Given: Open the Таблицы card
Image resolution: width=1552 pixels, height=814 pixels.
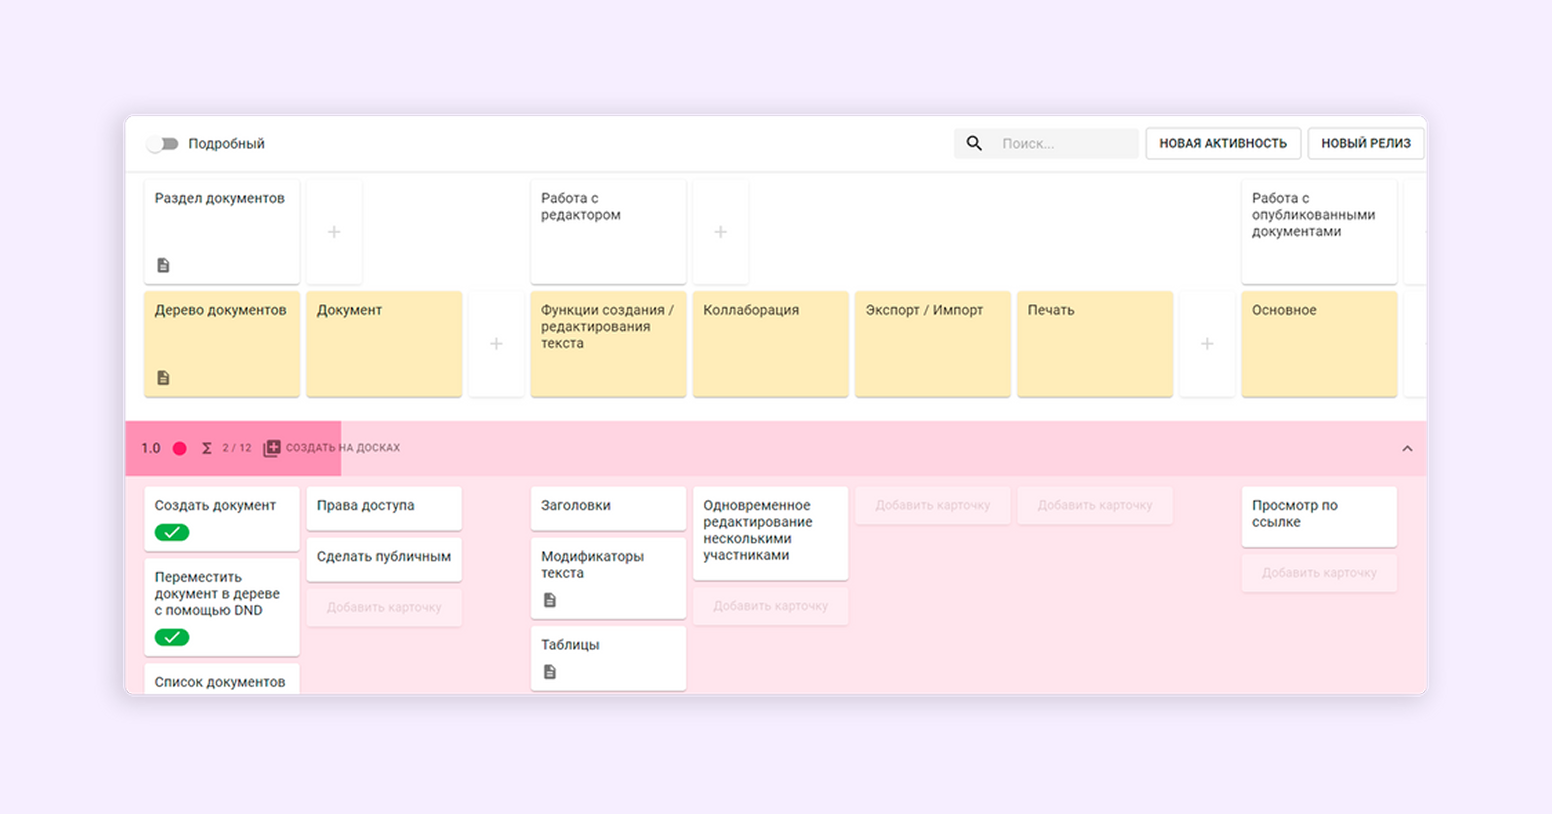Looking at the screenshot, I should tap(608, 658).
